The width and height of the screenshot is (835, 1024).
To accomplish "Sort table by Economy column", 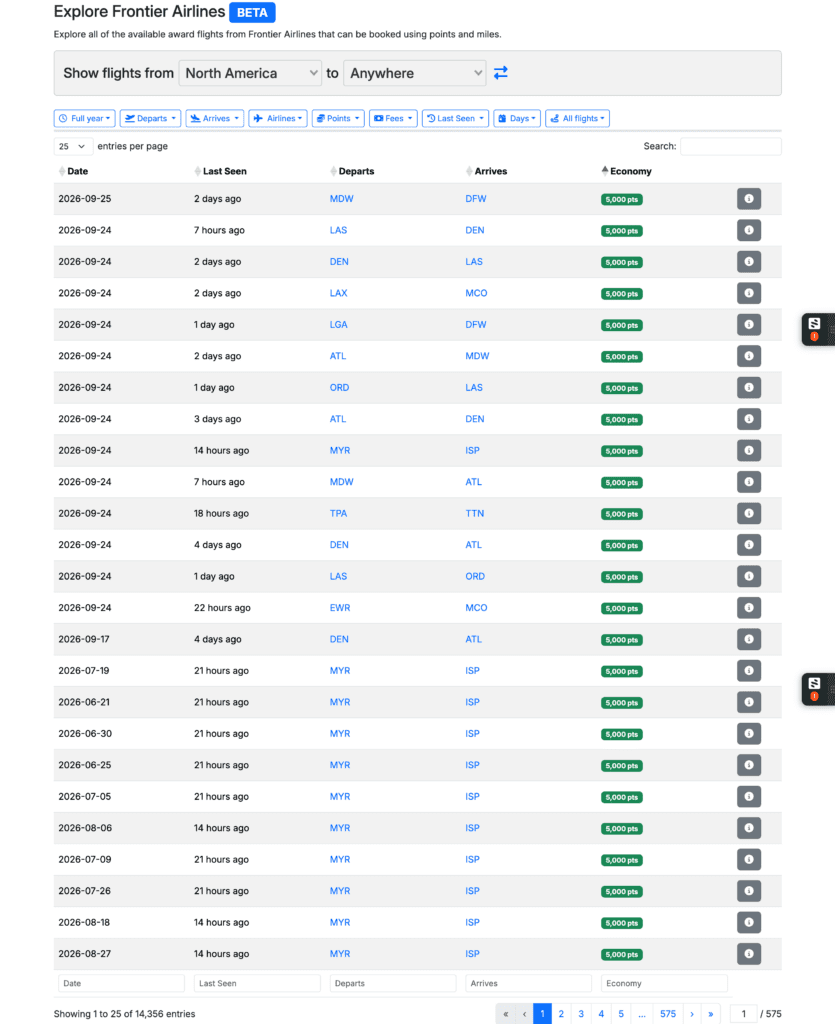I will pos(630,171).
